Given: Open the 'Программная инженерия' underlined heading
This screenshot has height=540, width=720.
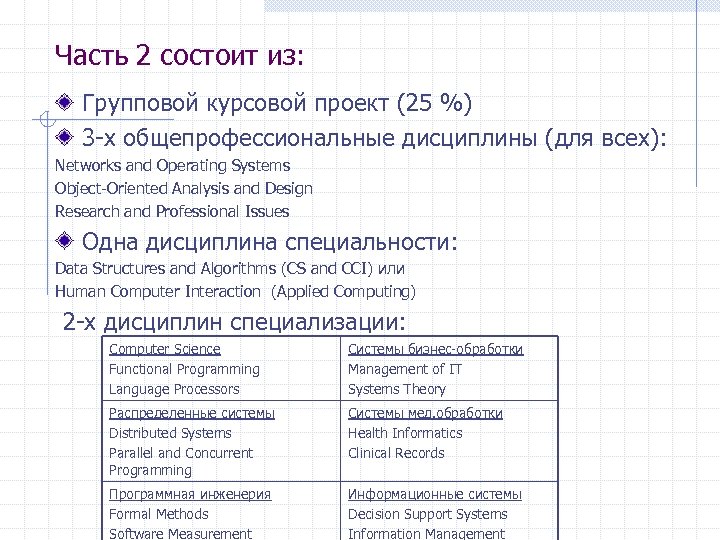Looking at the screenshot, I should (190, 494).
